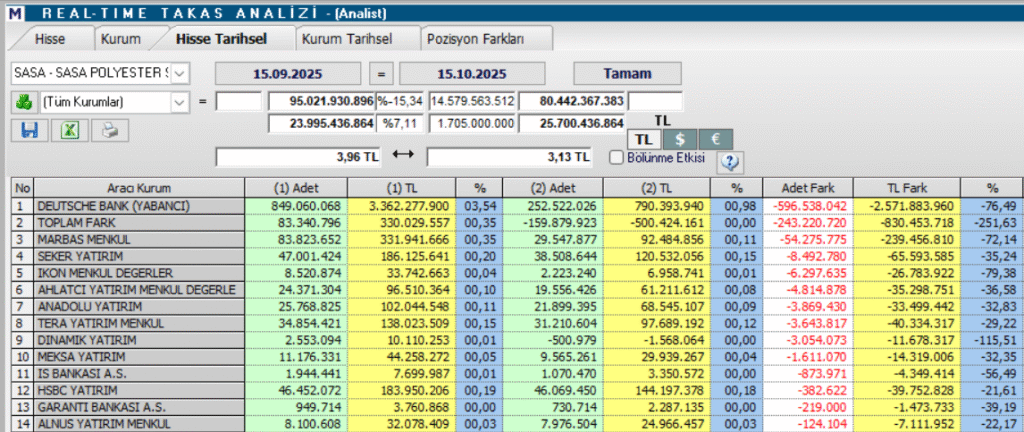Image resolution: width=1024 pixels, height=432 pixels.
Task: Click the empty field left of 95.021.930.896
Action: [x=238, y=102]
